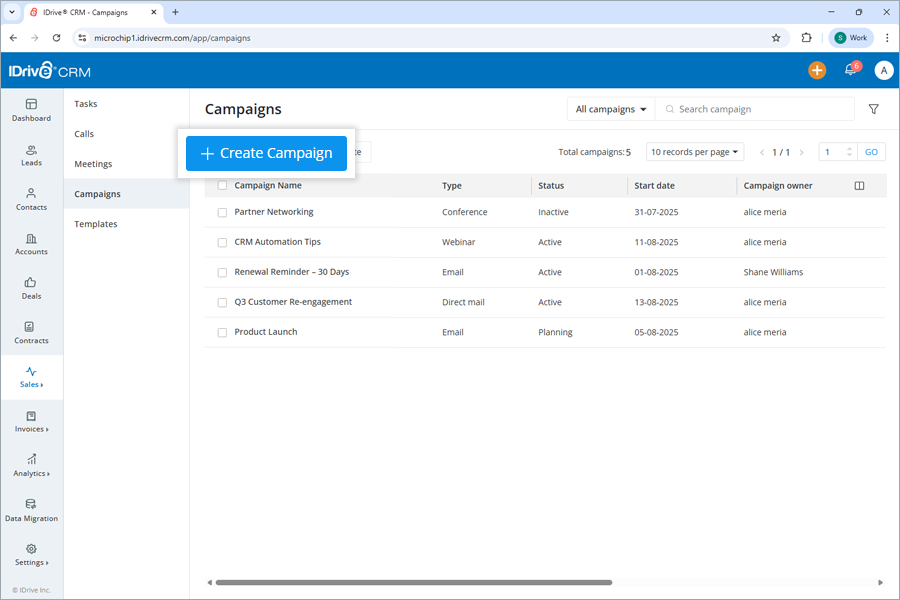Image resolution: width=900 pixels, height=600 pixels.
Task: Change the 10 records per page dropdown
Action: pyautogui.click(x=692, y=151)
